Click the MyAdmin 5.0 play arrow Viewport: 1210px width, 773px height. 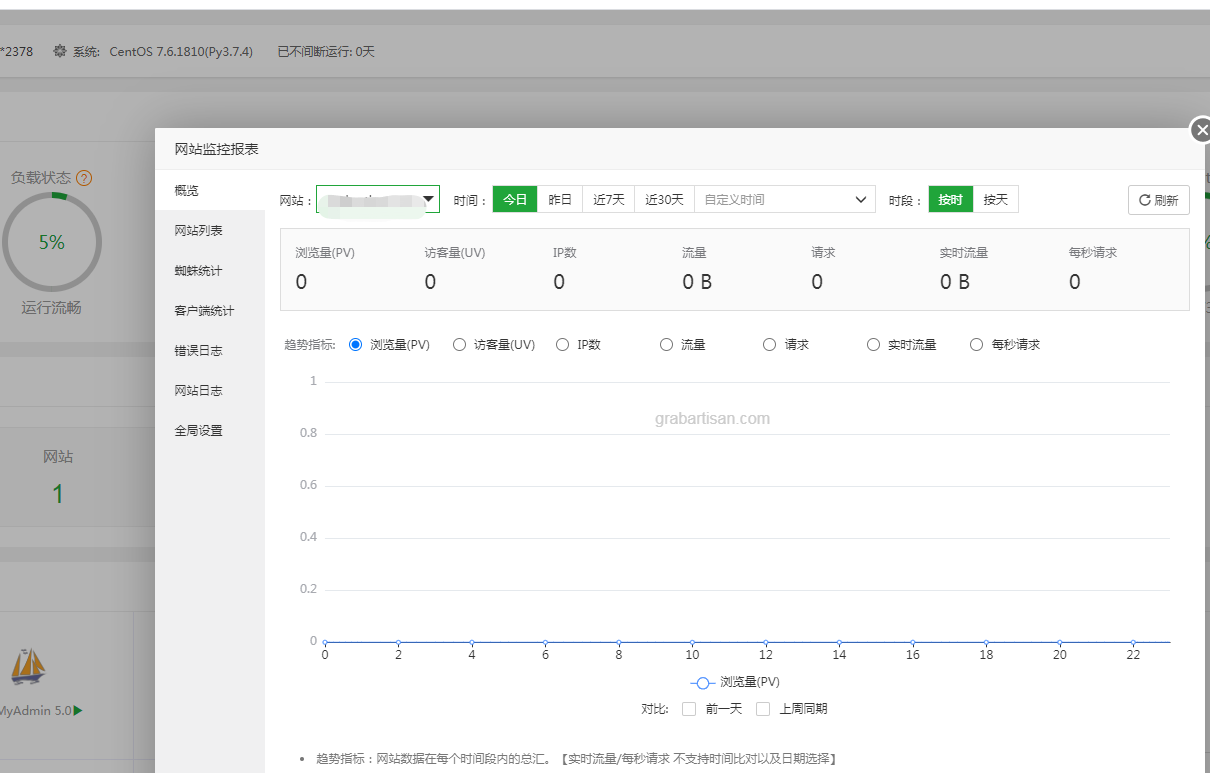(x=78, y=711)
